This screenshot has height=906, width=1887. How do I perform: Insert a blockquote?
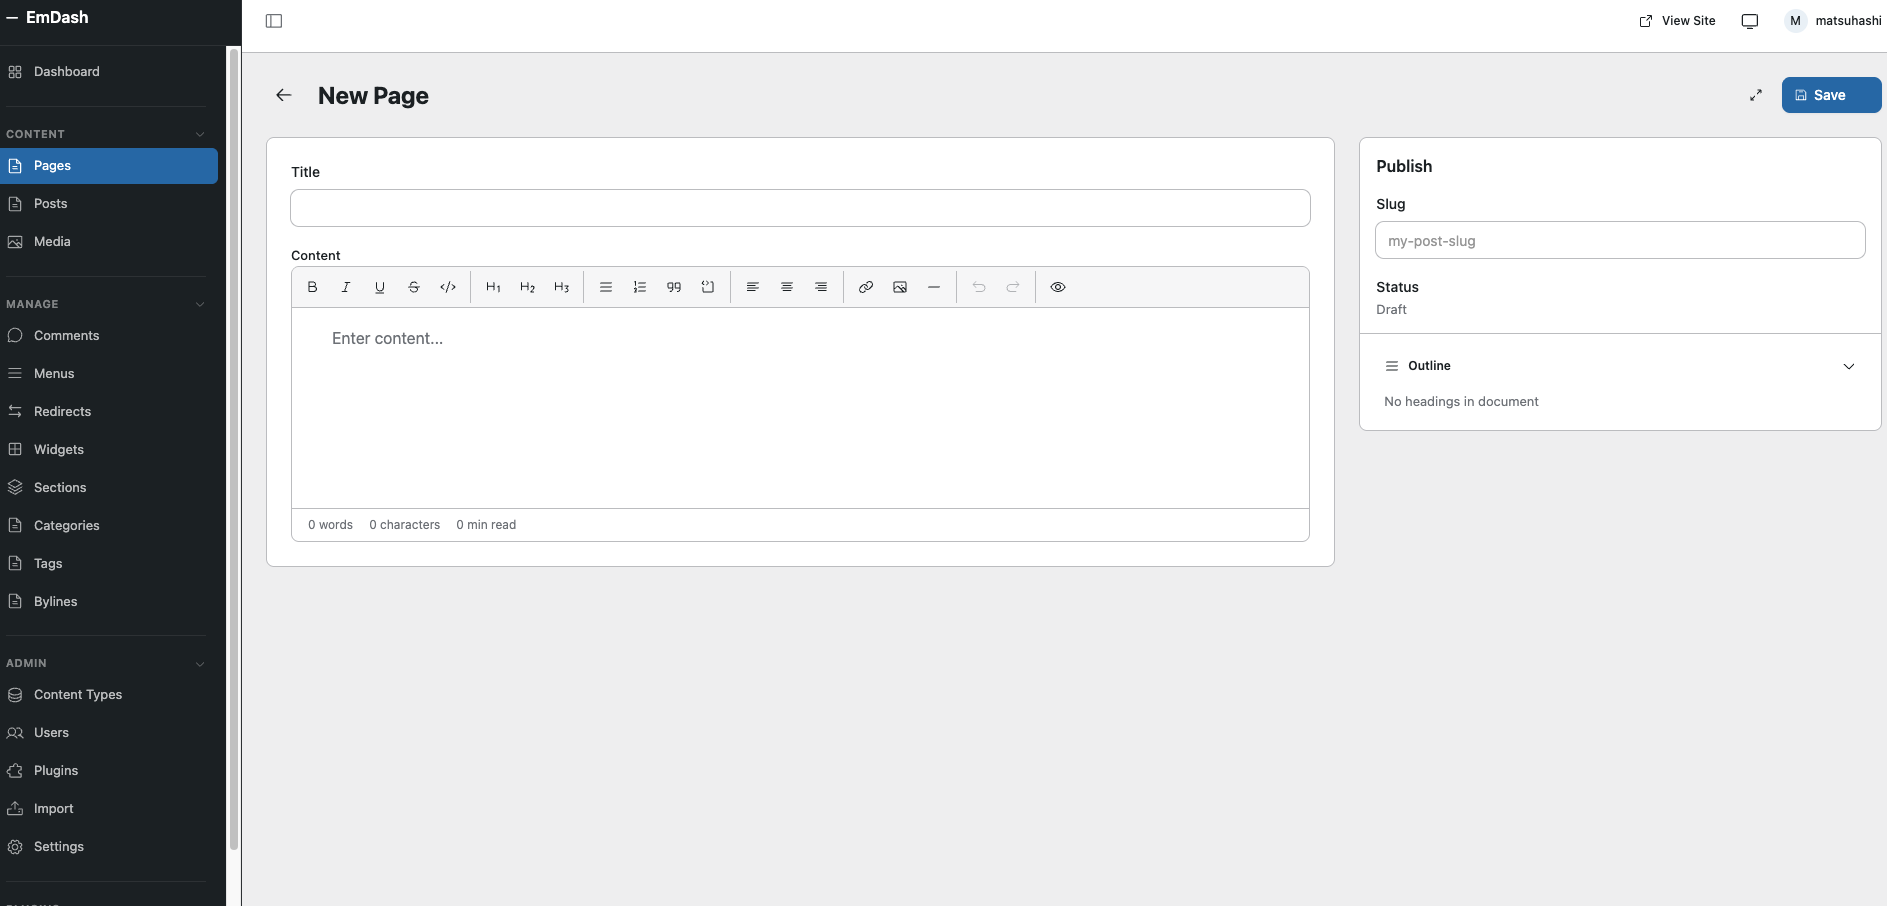[674, 287]
